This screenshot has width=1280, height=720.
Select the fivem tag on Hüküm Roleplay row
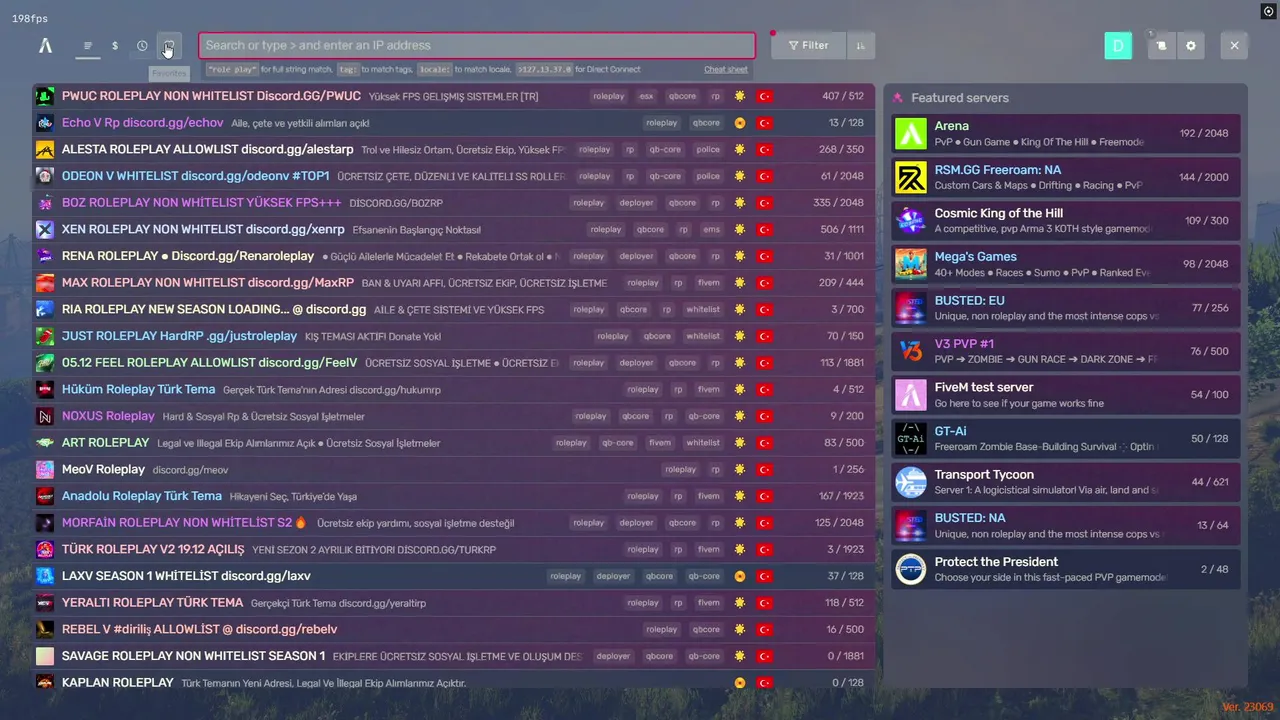pos(708,389)
